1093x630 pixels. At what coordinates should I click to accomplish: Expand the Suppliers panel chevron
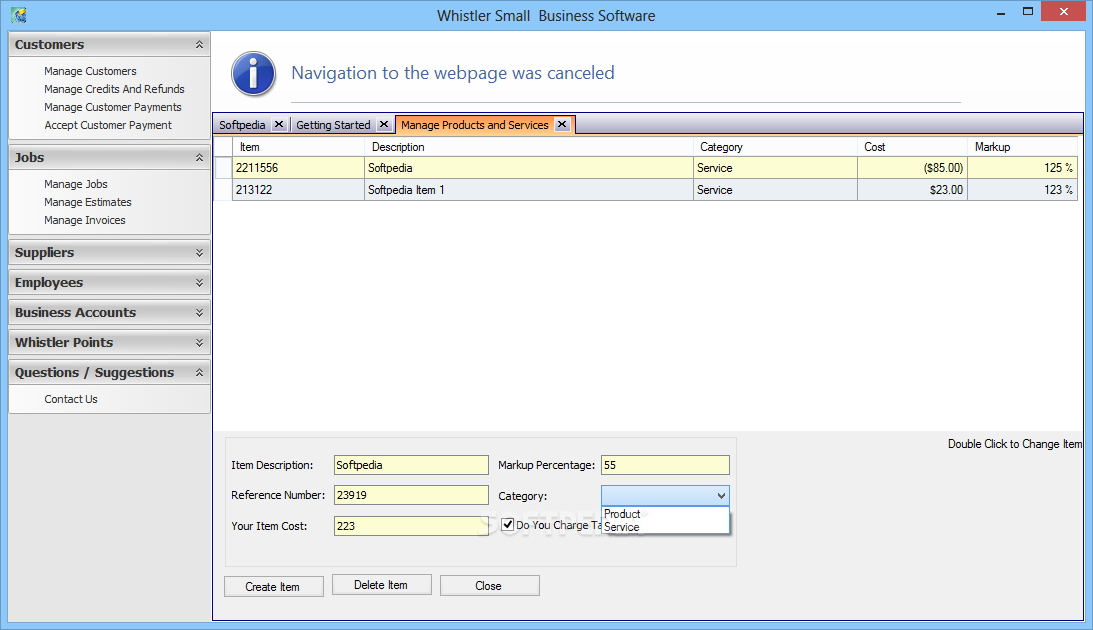[199, 252]
